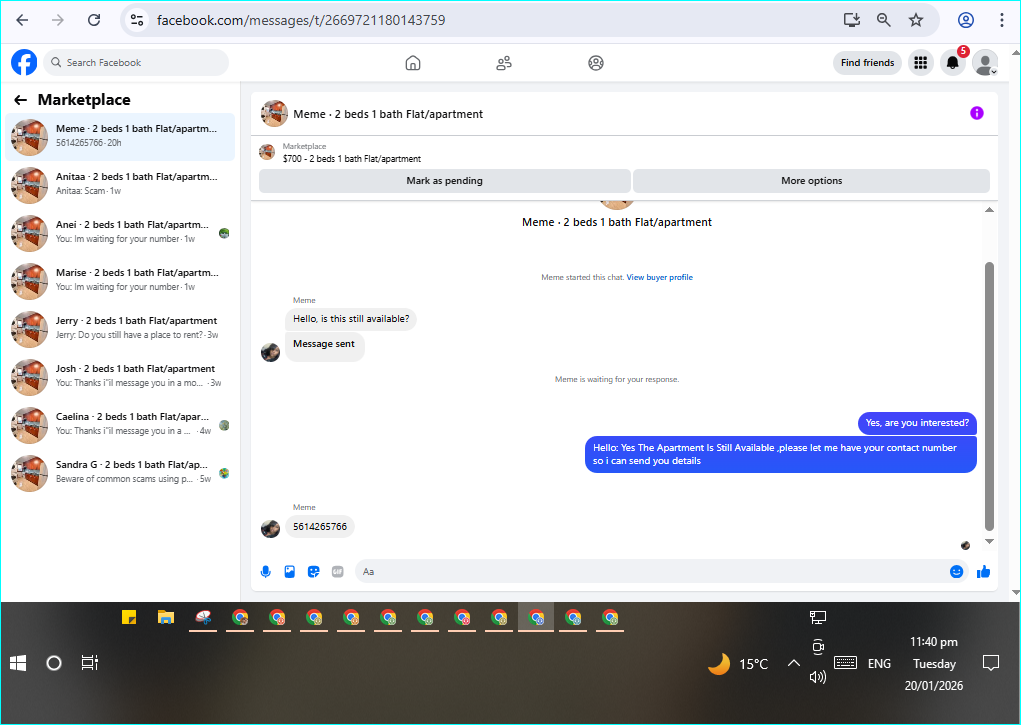Click the touch keyboard tray icon
The width and height of the screenshot is (1021, 725).
click(x=845, y=663)
